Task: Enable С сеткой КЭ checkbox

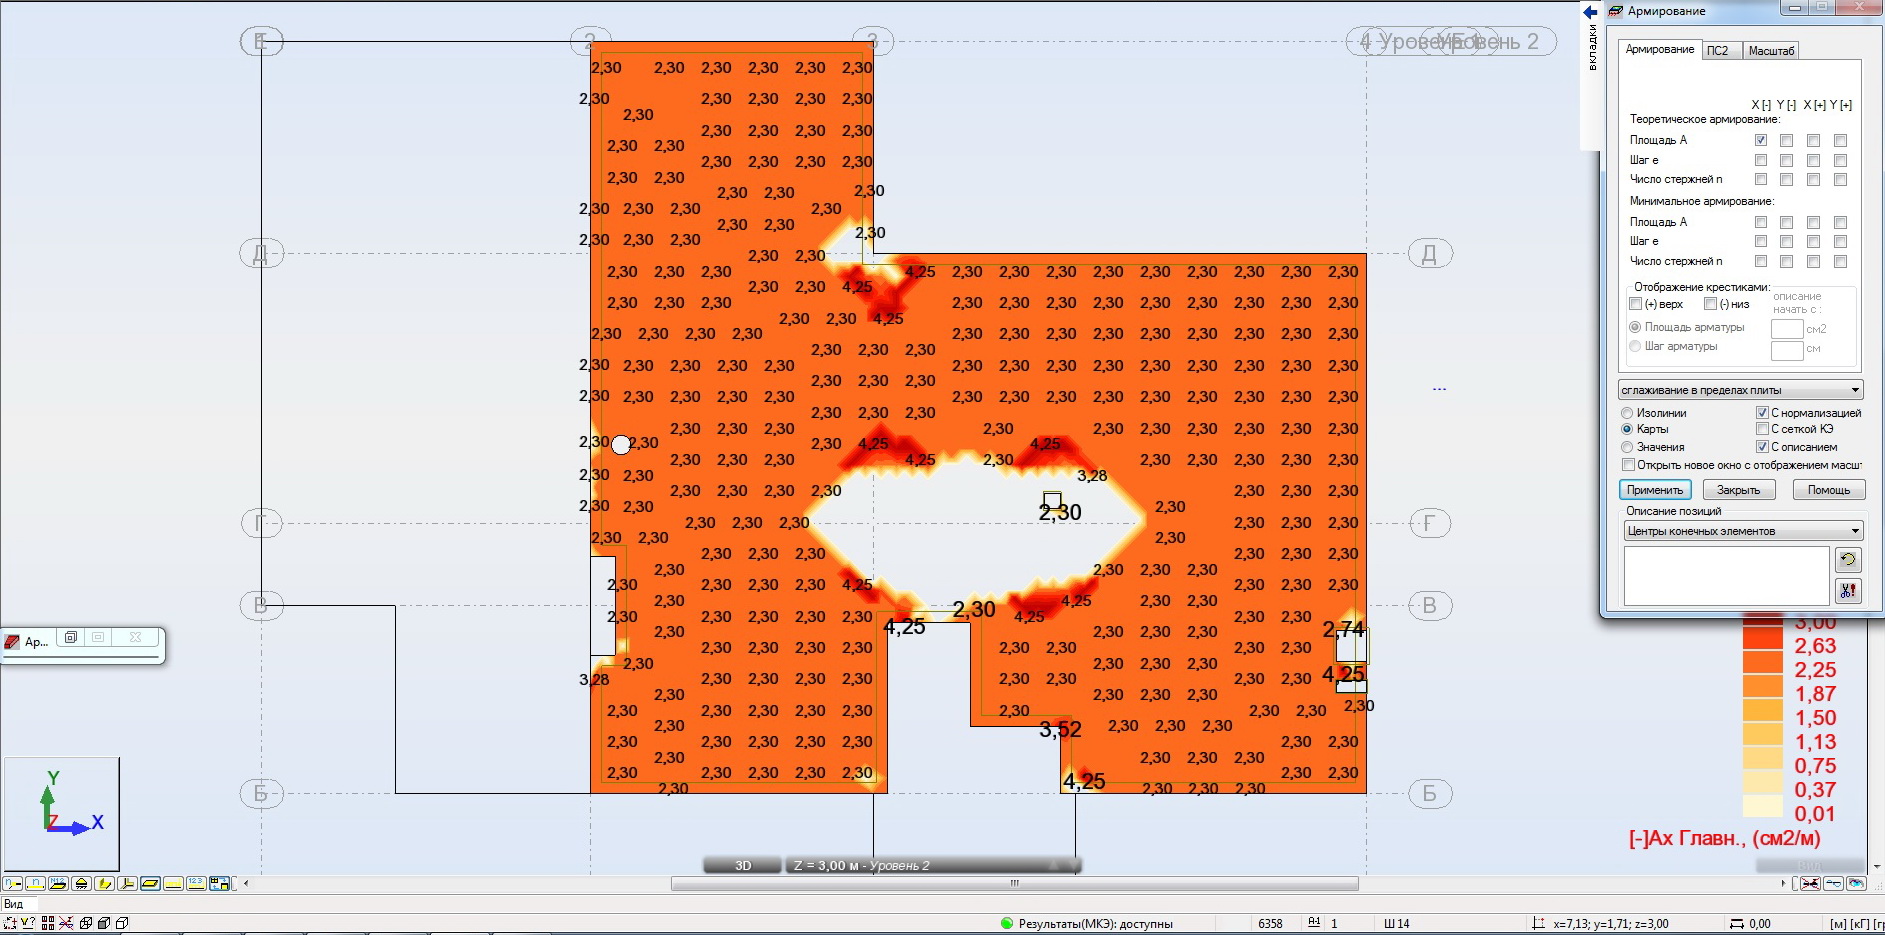Action: tap(1762, 429)
